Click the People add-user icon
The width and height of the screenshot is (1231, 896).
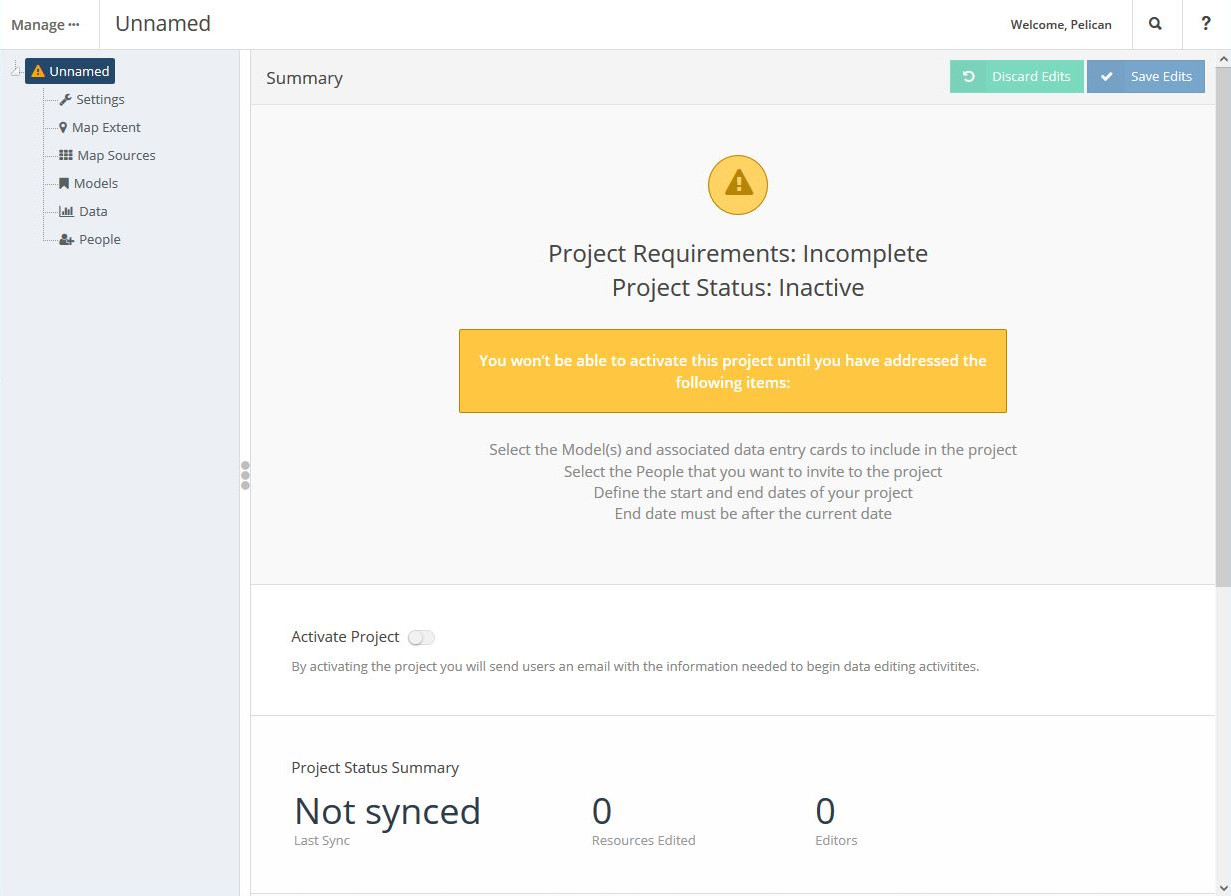tap(66, 240)
